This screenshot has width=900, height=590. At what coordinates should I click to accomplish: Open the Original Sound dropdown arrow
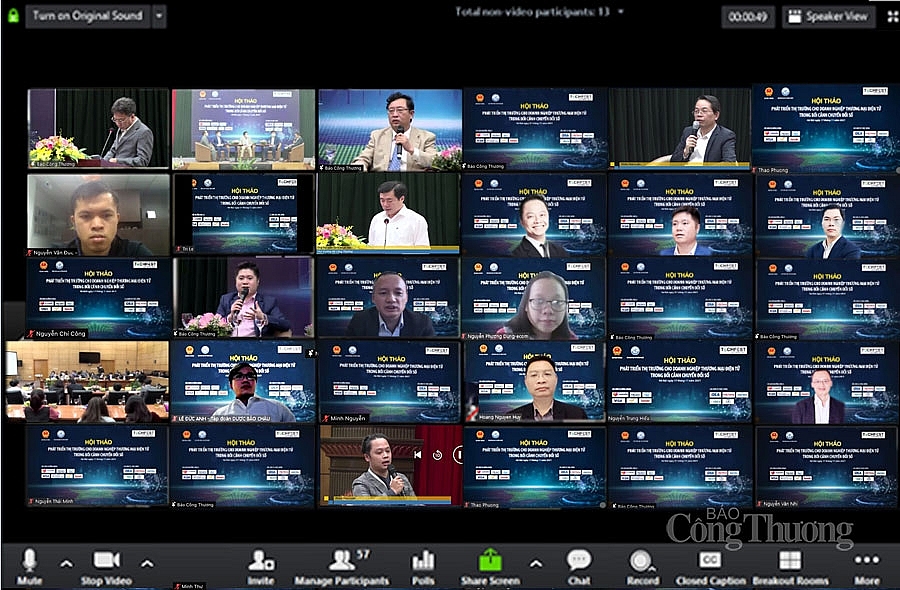tap(159, 16)
